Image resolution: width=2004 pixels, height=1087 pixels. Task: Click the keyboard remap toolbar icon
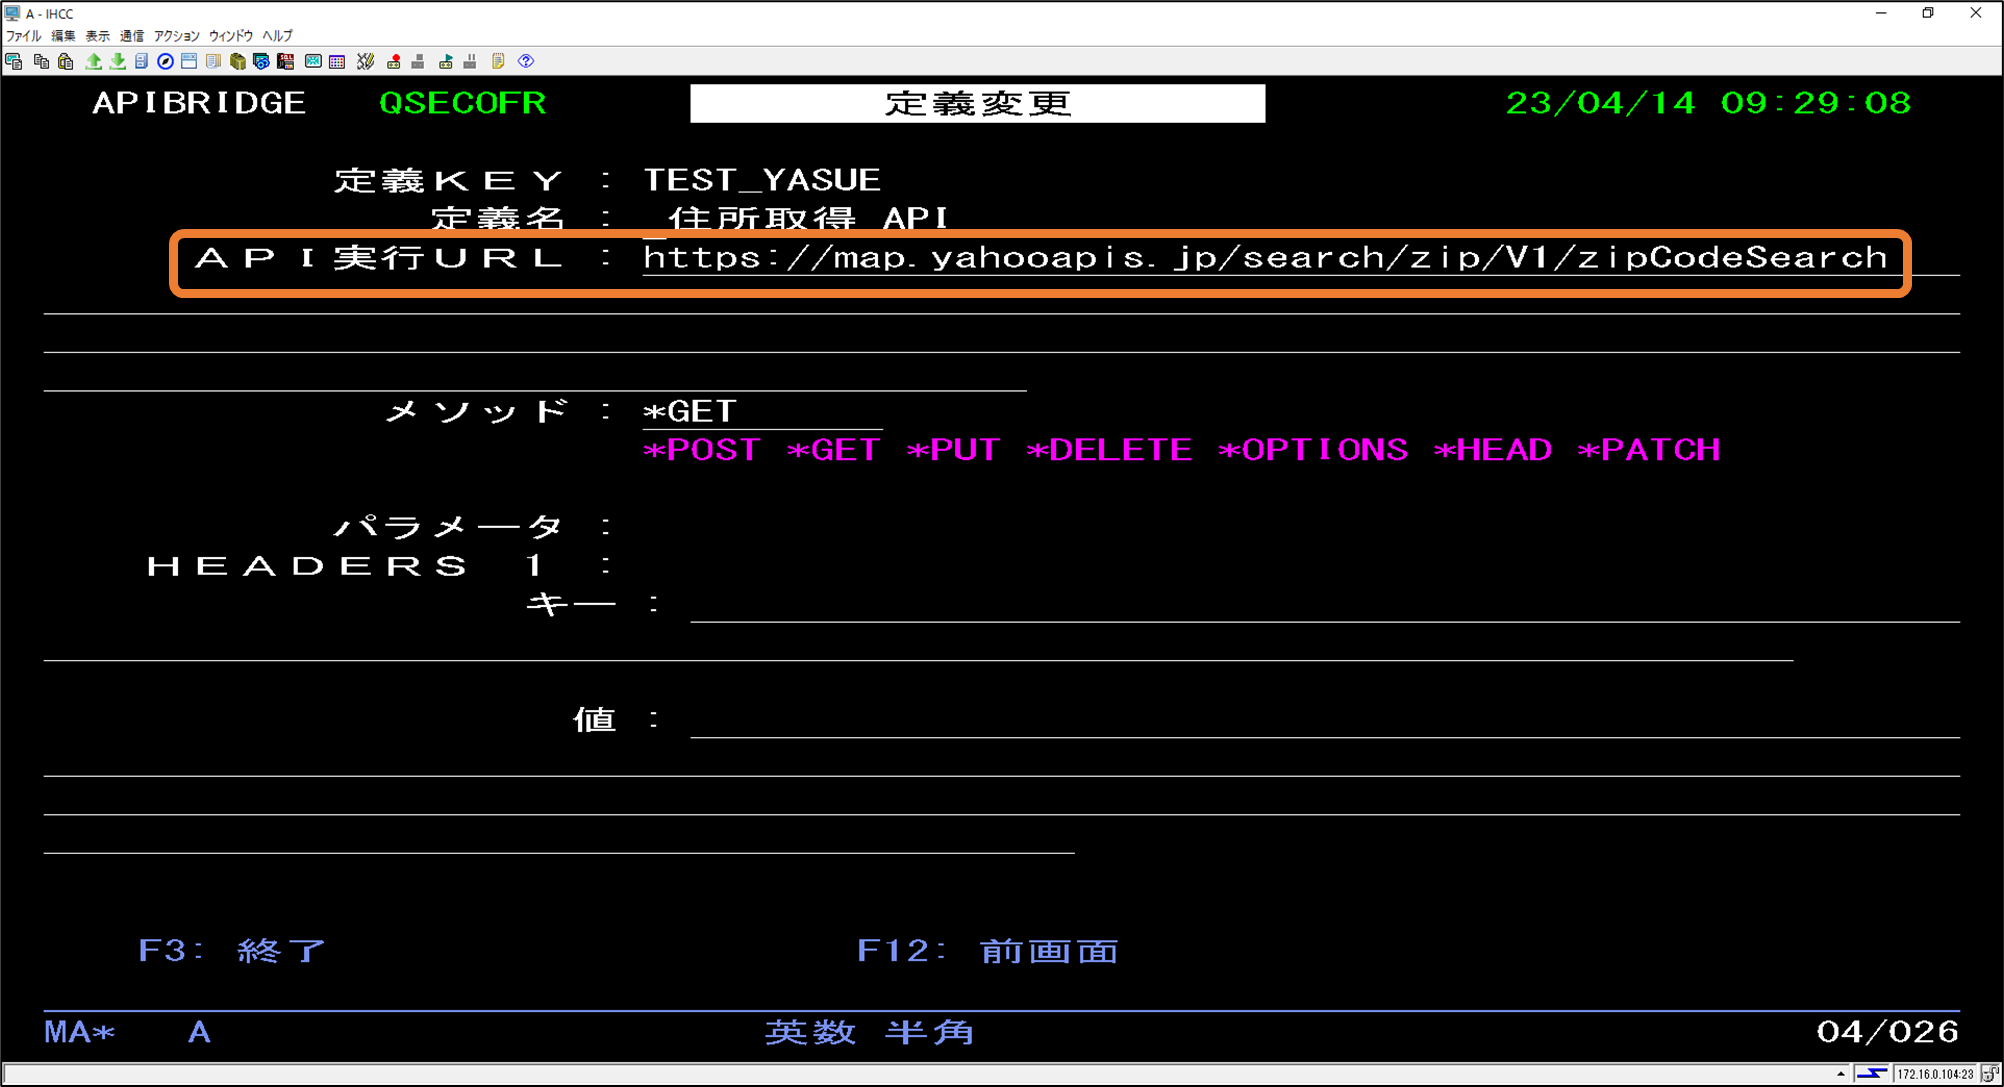point(365,61)
